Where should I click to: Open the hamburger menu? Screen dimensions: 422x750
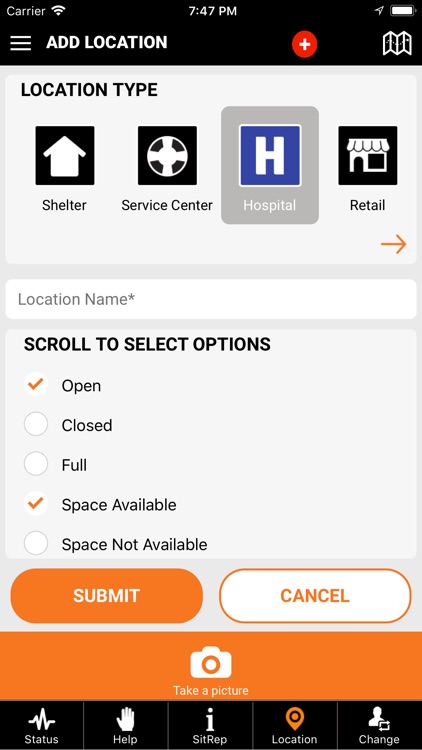click(x=21, y=43)
